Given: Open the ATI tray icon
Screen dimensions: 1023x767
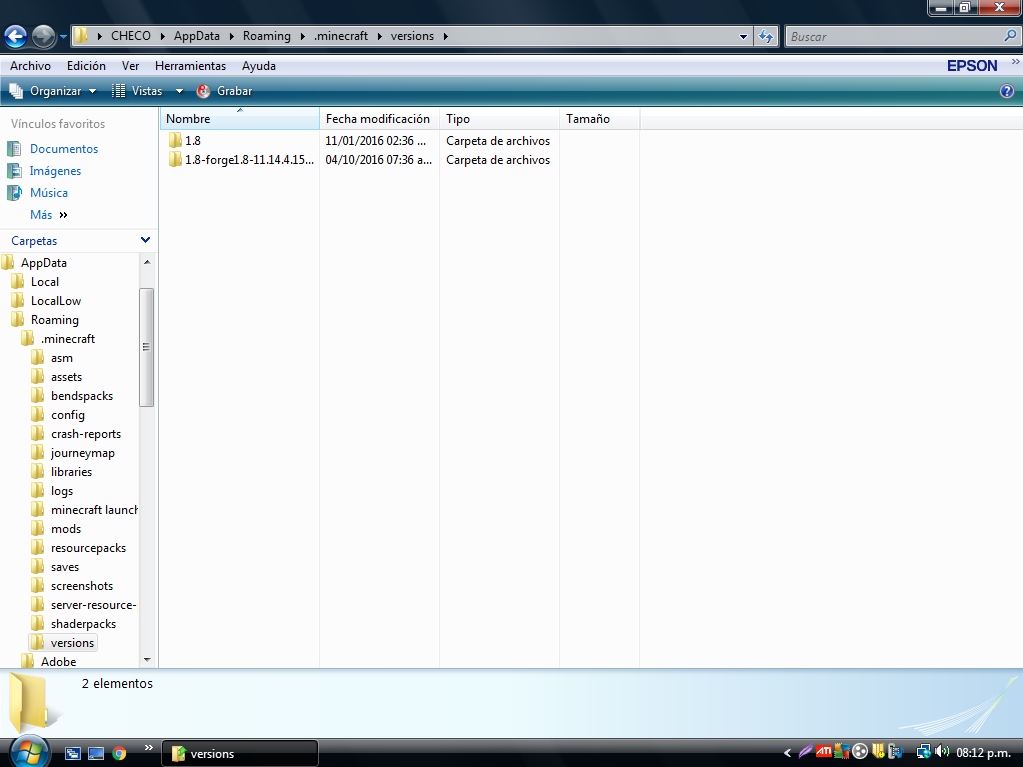Looking at the screenshot, I should (823, 751).
